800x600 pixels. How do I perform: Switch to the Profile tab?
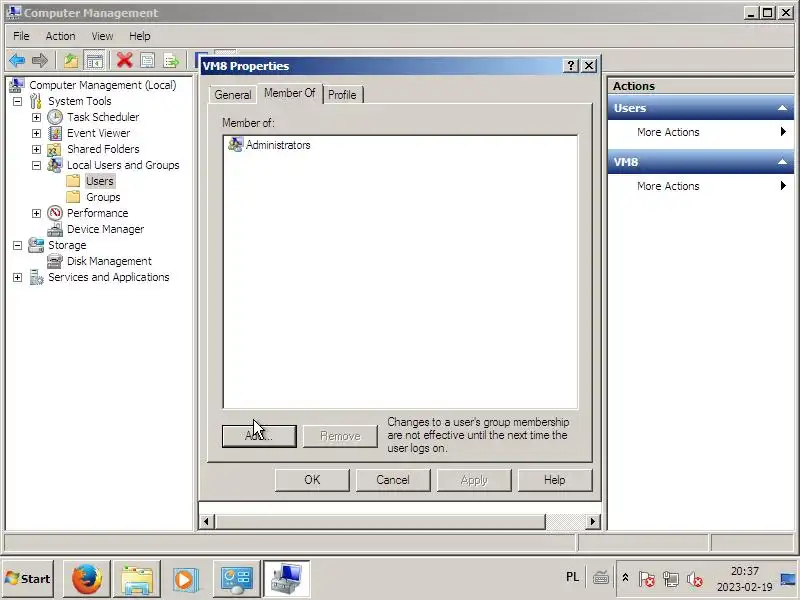(342, 95)
